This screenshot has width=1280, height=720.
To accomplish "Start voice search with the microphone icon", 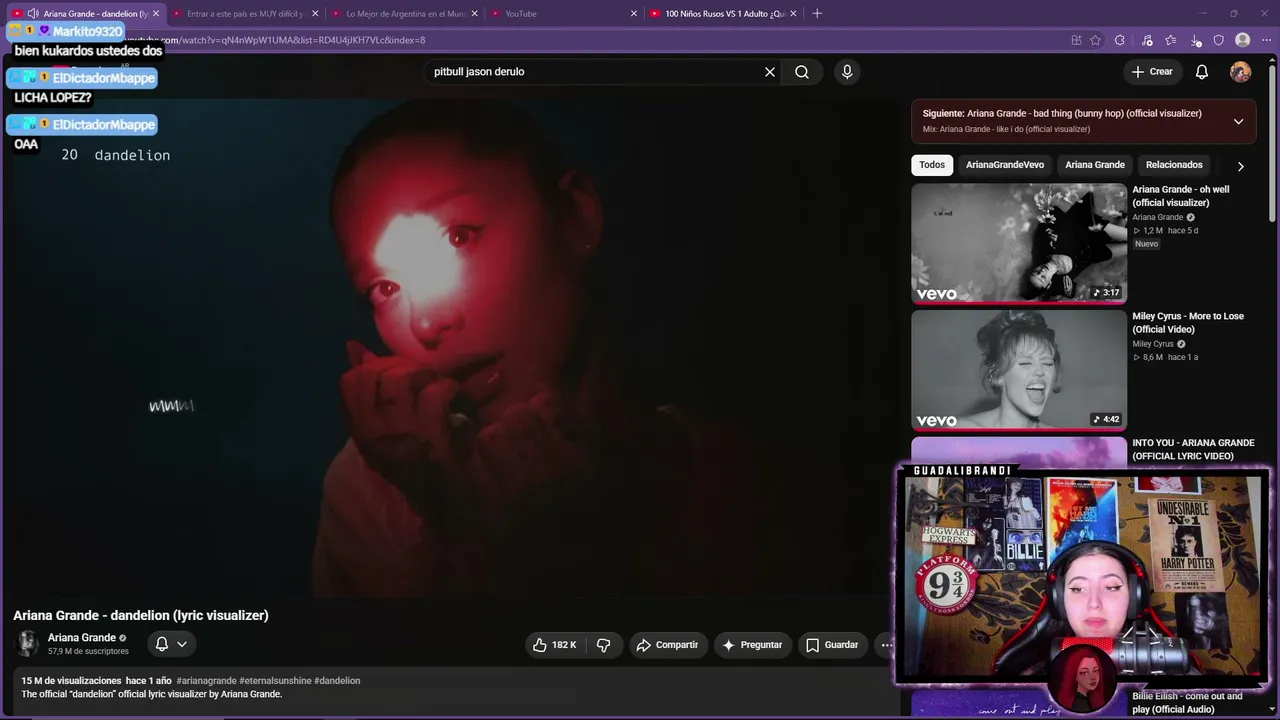I will [847, 72].
